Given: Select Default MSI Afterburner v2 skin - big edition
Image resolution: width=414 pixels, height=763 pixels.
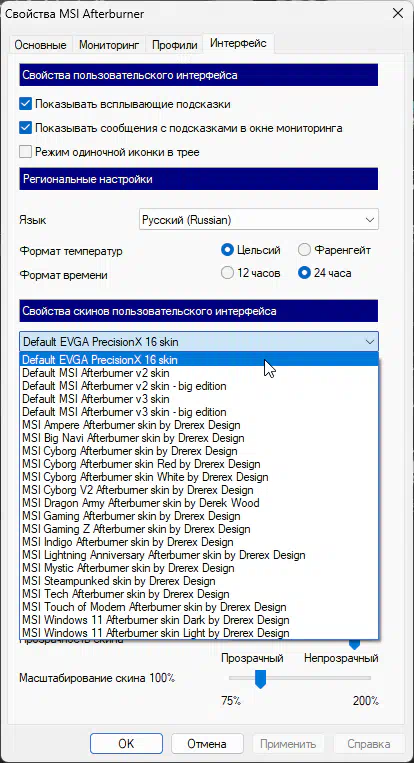Looking at the screenshot, I should click(199, 386).
